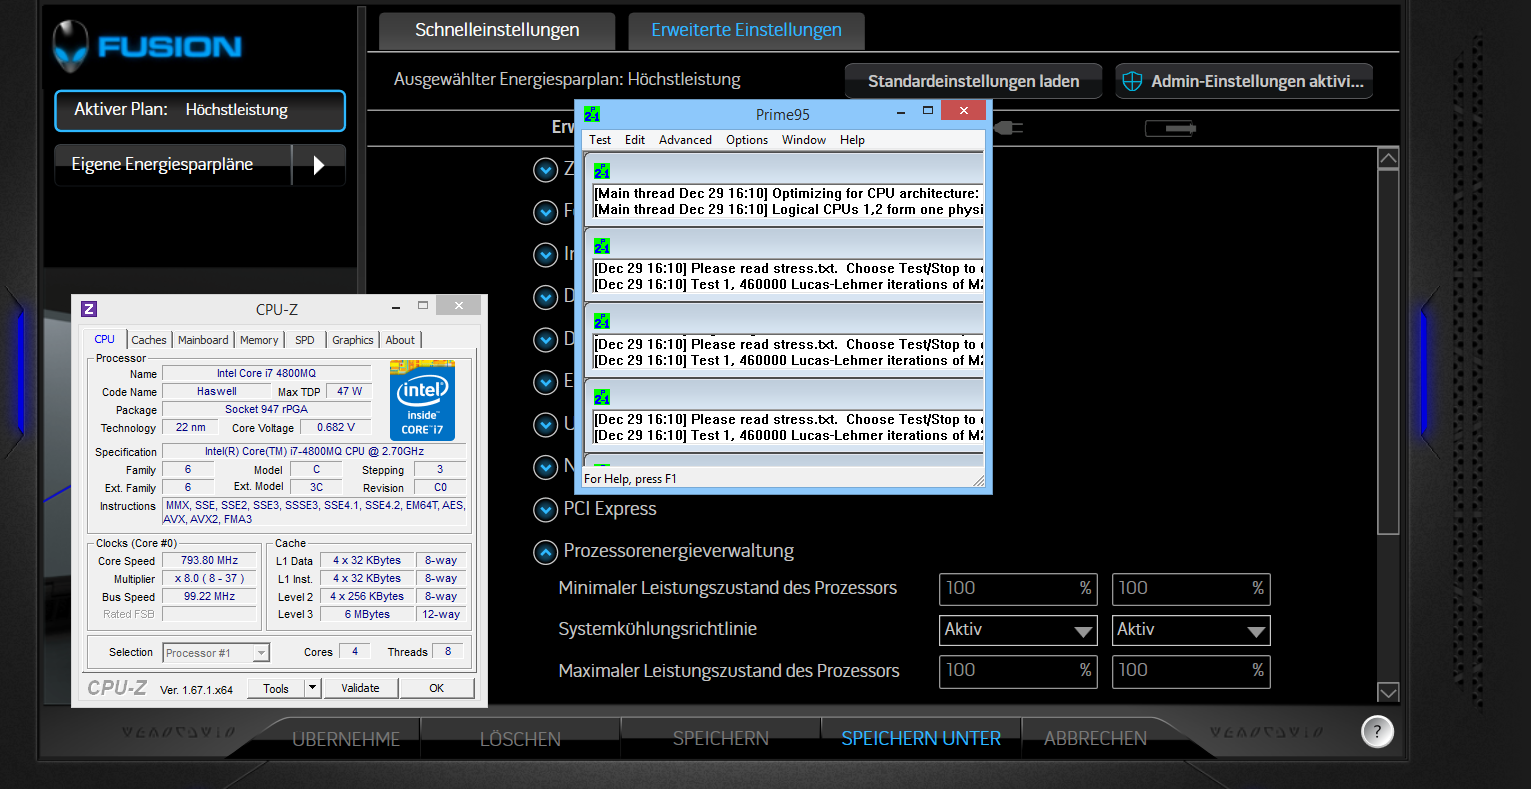The width and height of the screenshot is (1531, 789).
Task: Click the resize grip of the Prime95 window
Action: pos(980,480)
